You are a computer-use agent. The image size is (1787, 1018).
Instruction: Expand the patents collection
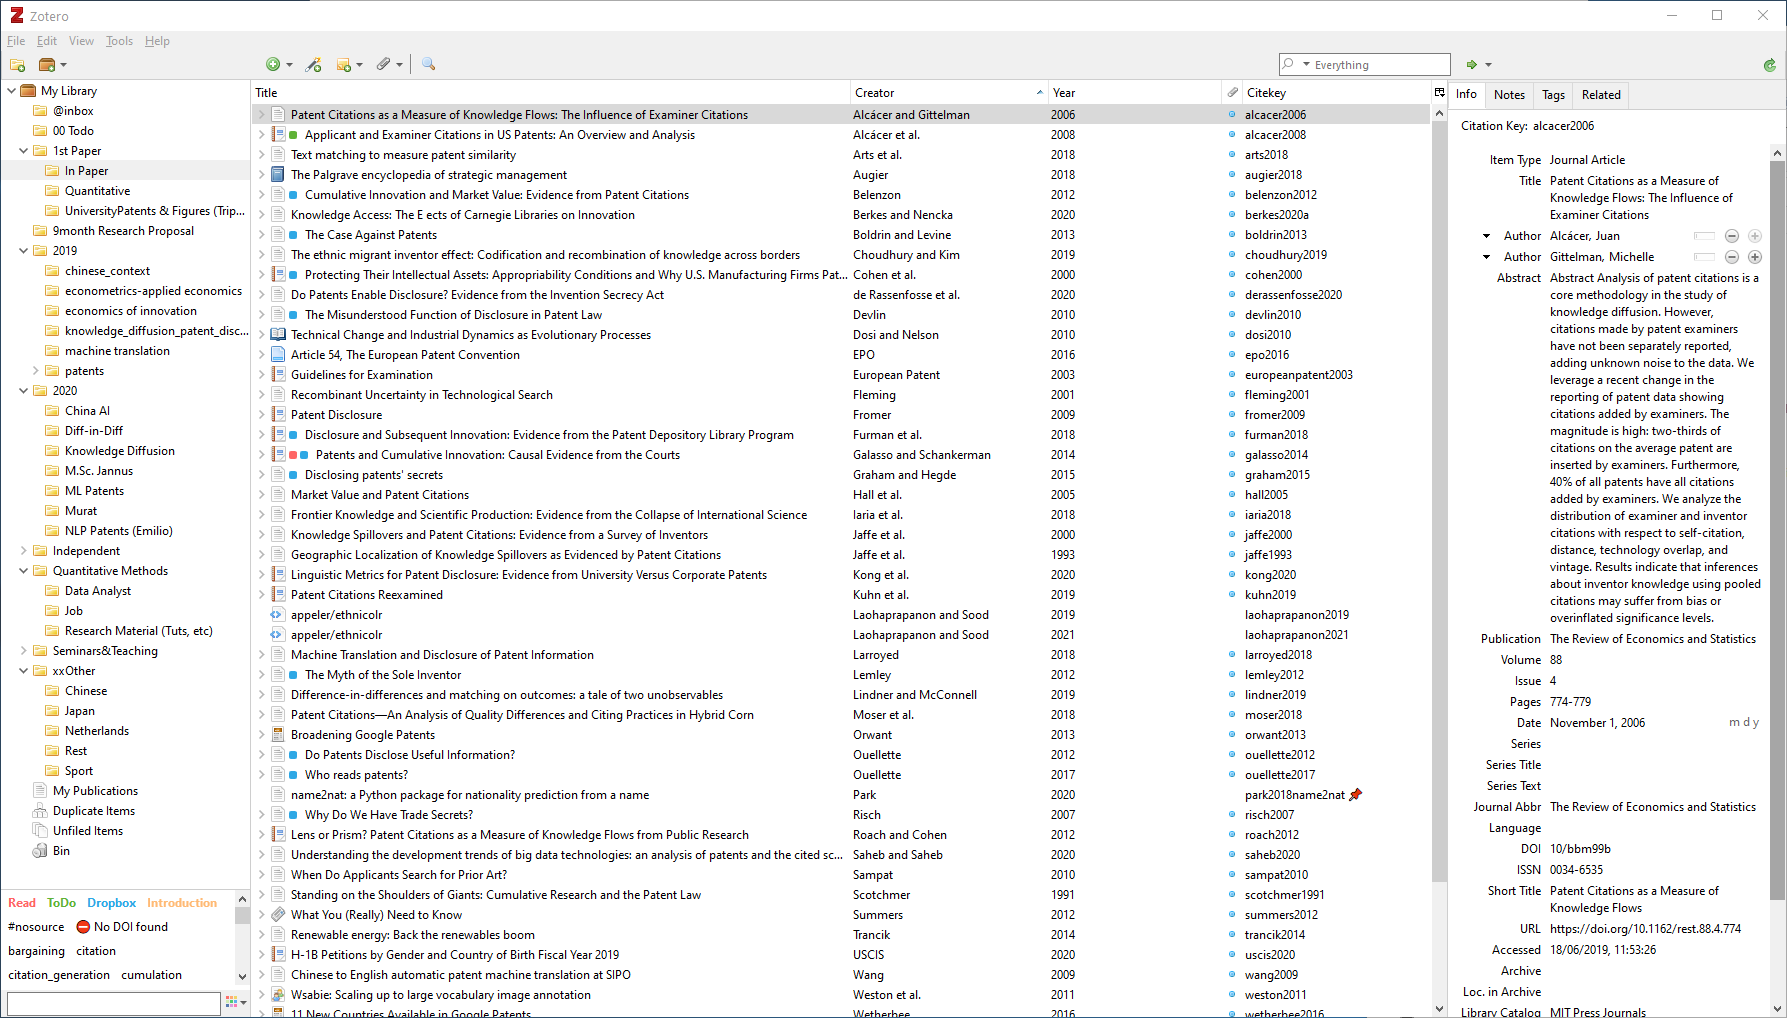(x=36, y=371)
